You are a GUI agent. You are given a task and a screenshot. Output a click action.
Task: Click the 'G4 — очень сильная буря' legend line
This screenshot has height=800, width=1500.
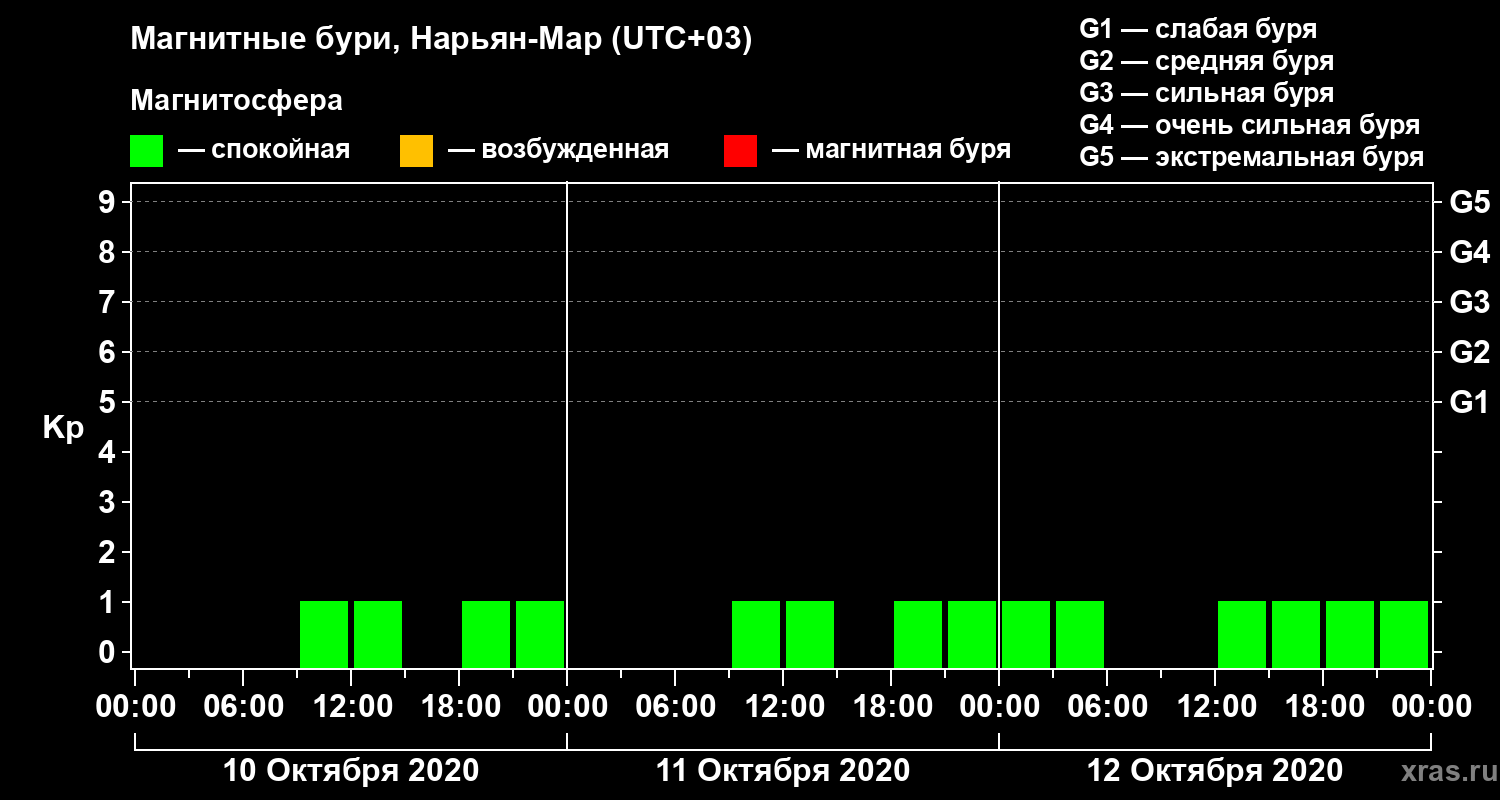(x=1249, y=125)
